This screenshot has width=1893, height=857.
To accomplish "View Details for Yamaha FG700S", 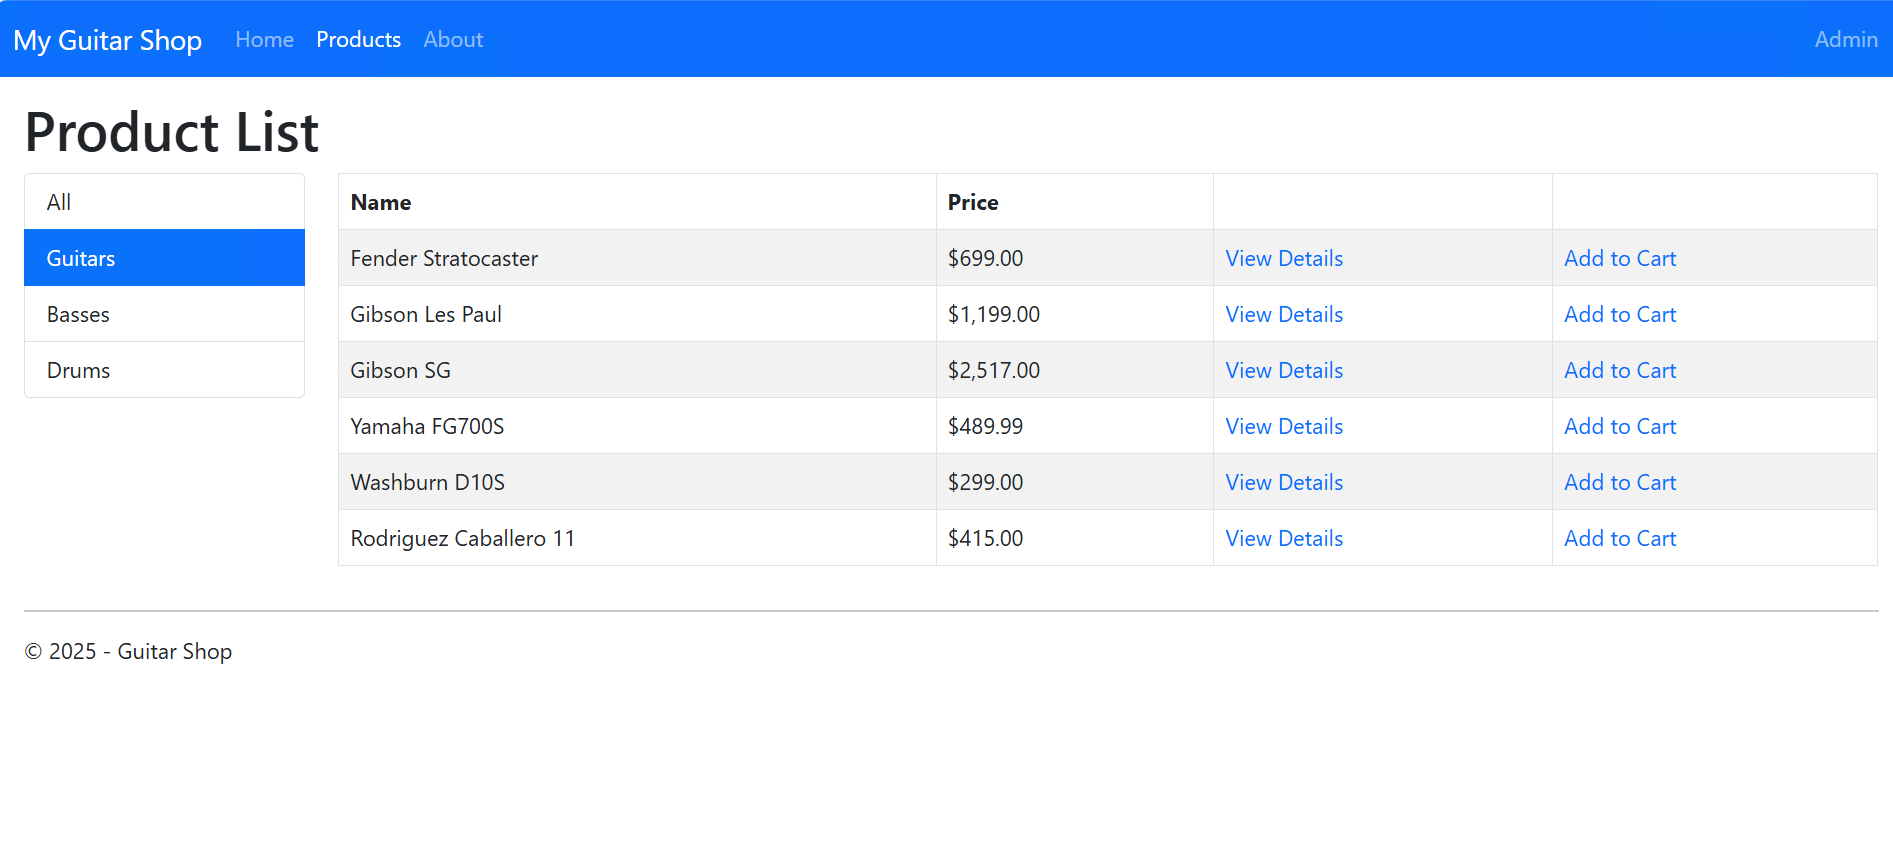I will [x=1284, y=426].
